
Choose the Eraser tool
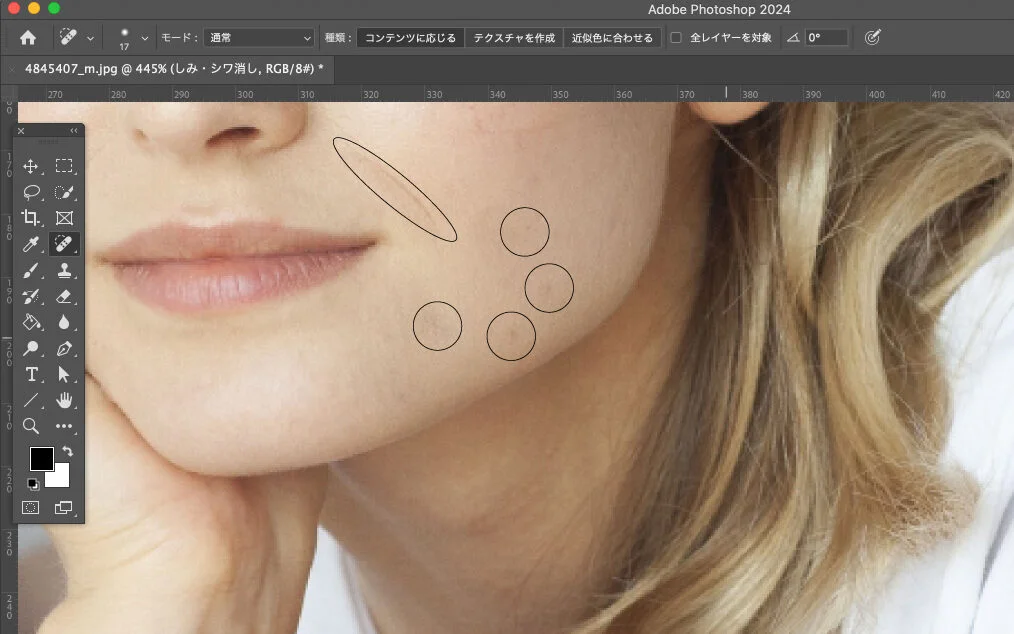tap(64, 296)
